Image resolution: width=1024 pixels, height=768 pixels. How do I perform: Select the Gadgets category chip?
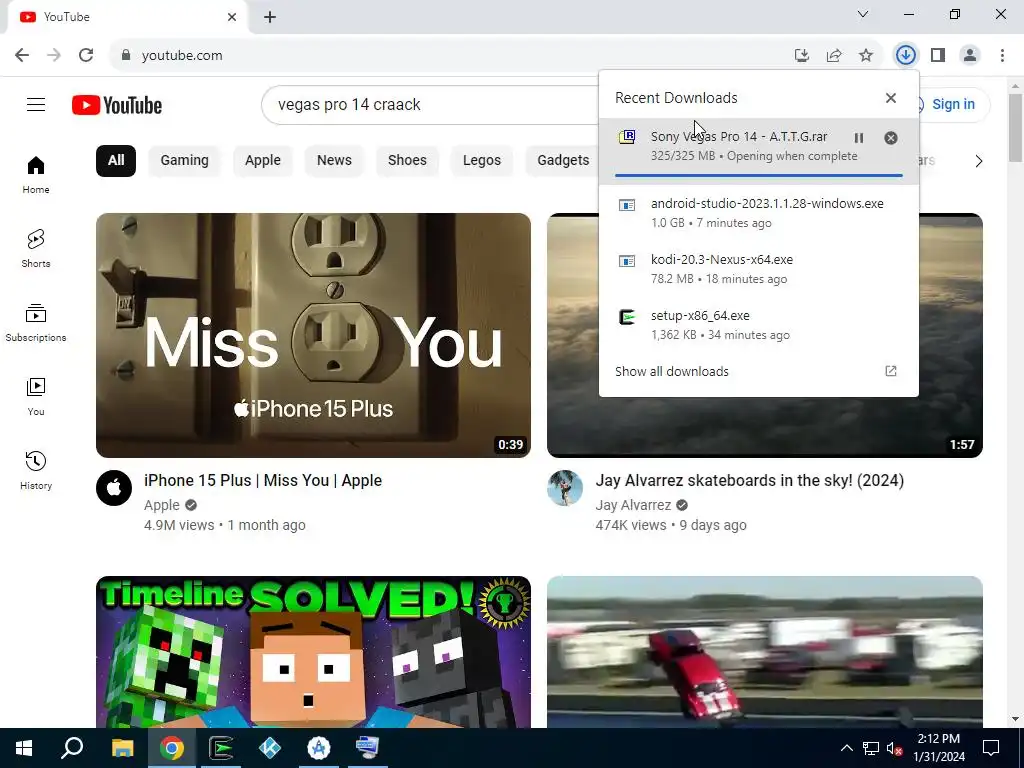(x=563, y=161)
